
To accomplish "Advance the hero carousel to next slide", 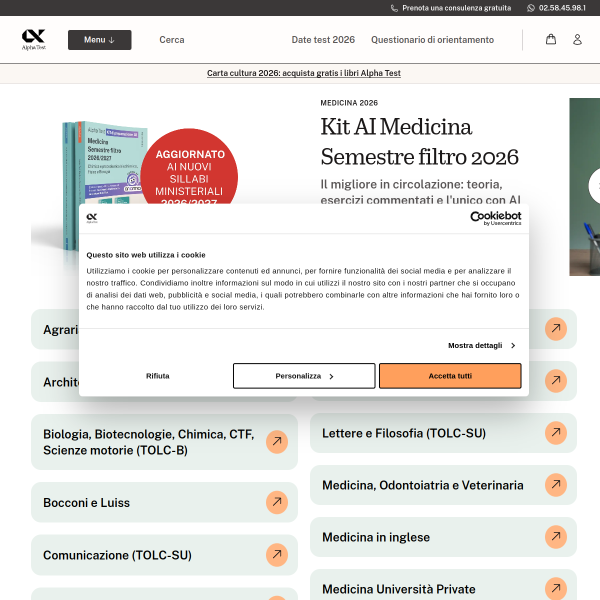I will (594, 186).
